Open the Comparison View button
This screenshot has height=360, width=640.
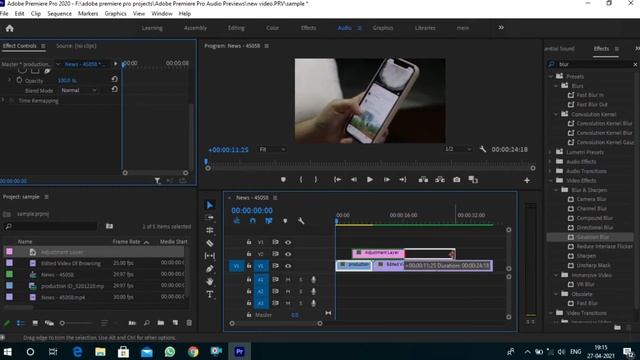point(473,180)
